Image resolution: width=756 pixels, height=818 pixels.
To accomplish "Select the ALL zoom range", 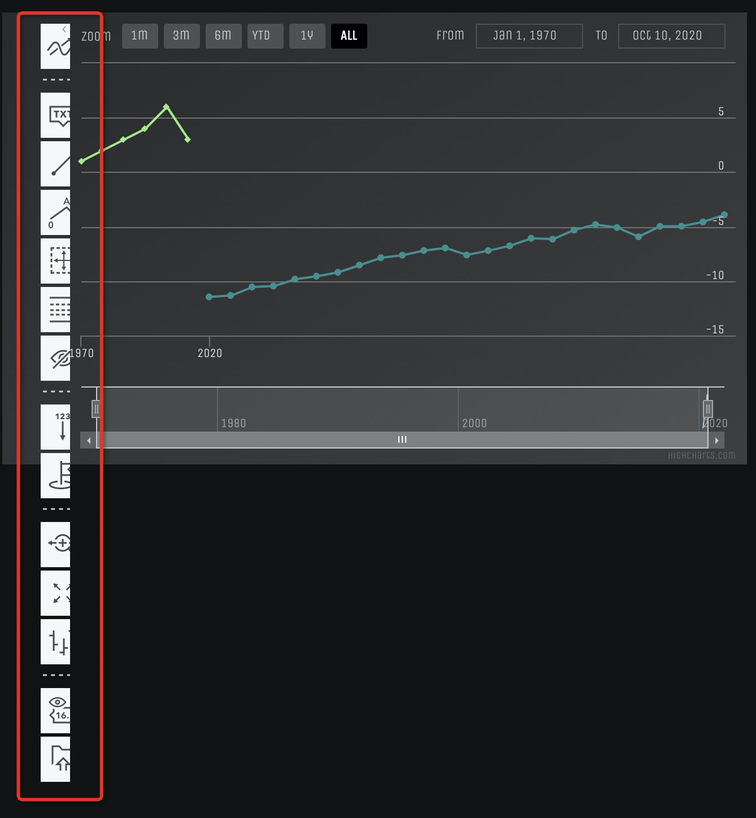I will pos(349,36).
